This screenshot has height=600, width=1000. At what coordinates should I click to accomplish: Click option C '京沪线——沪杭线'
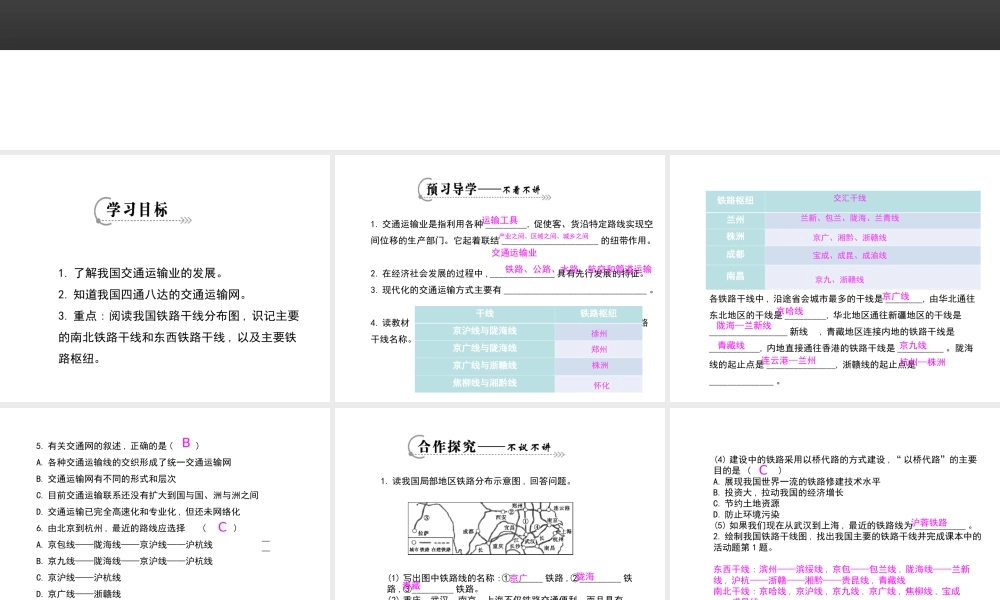tap(78, 578)
